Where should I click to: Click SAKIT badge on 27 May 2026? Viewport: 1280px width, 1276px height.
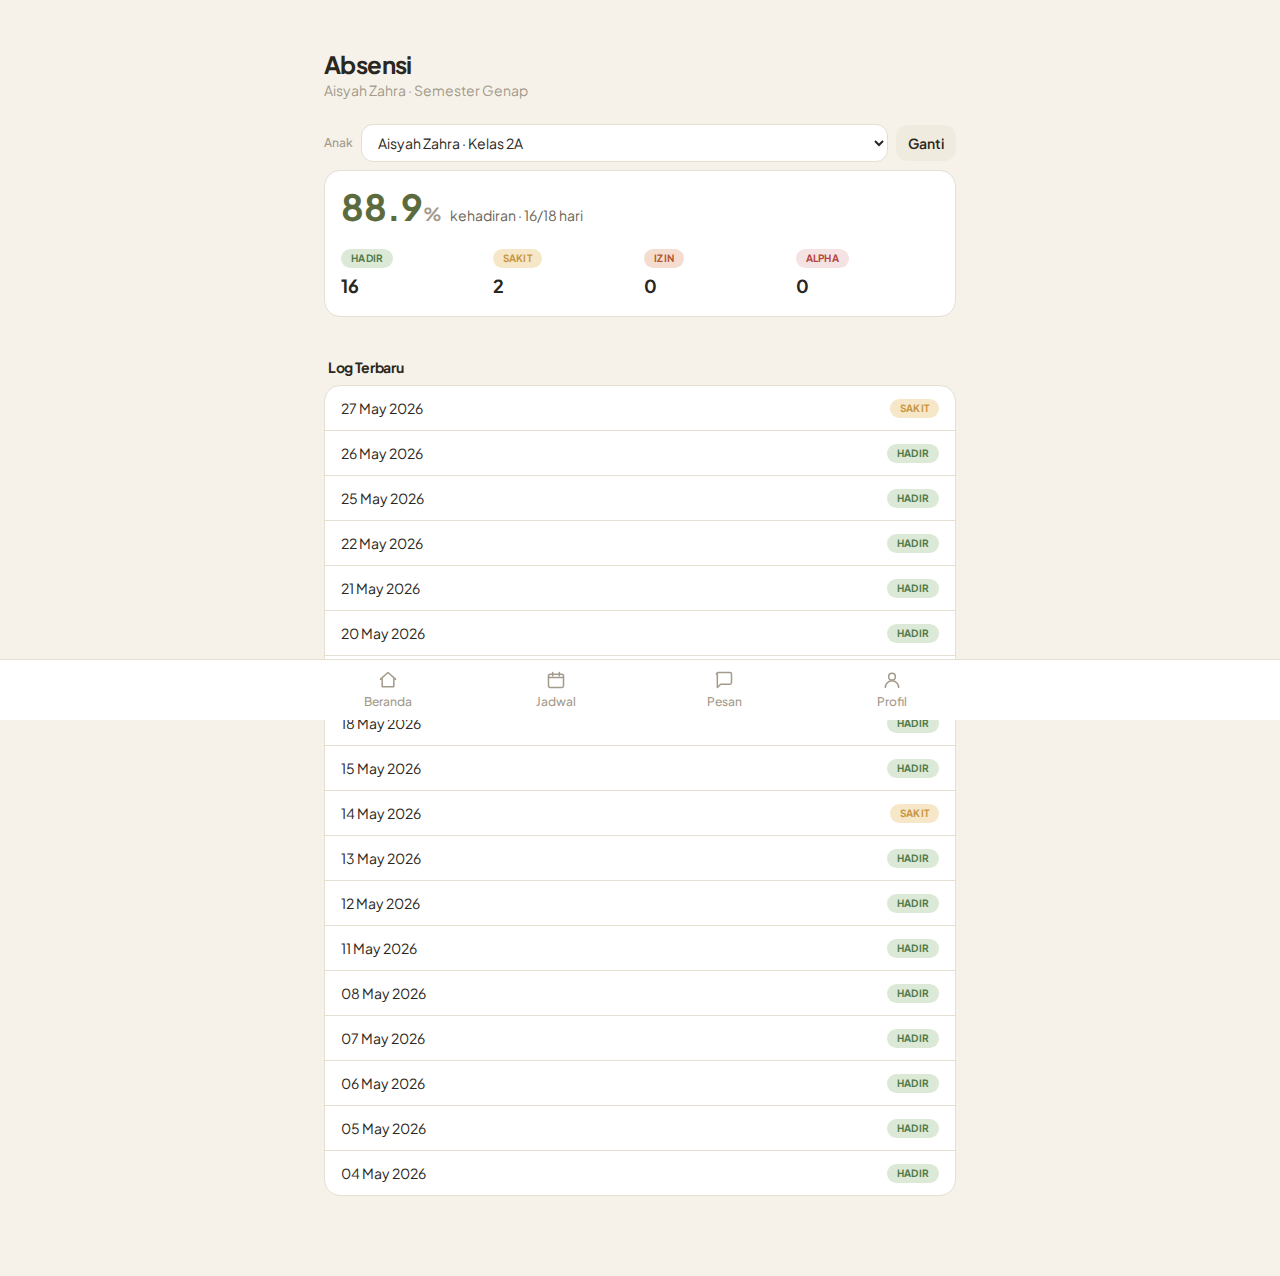point(914,408)
